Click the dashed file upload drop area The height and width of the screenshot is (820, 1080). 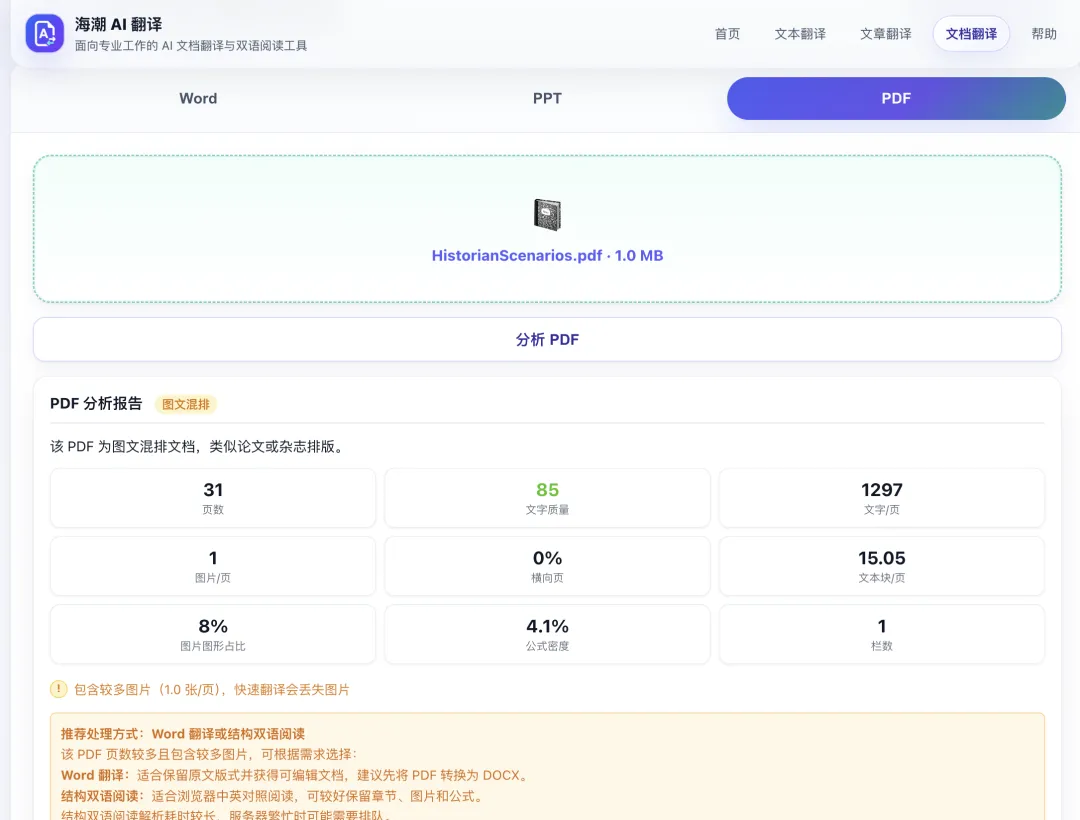[x=547, y=229]
